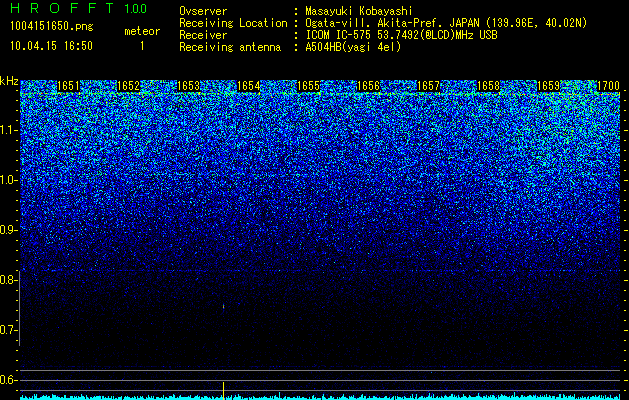This screenshot has height=400, width=629.
Task: Click the 1.0 kHz axis label
Action: (9, 180)
